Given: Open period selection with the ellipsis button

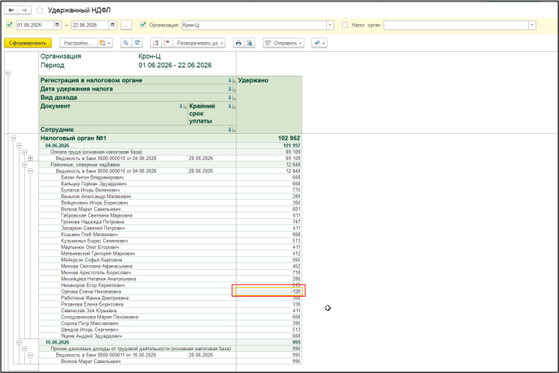Looking at the screenshot, I should click(126, 25).
